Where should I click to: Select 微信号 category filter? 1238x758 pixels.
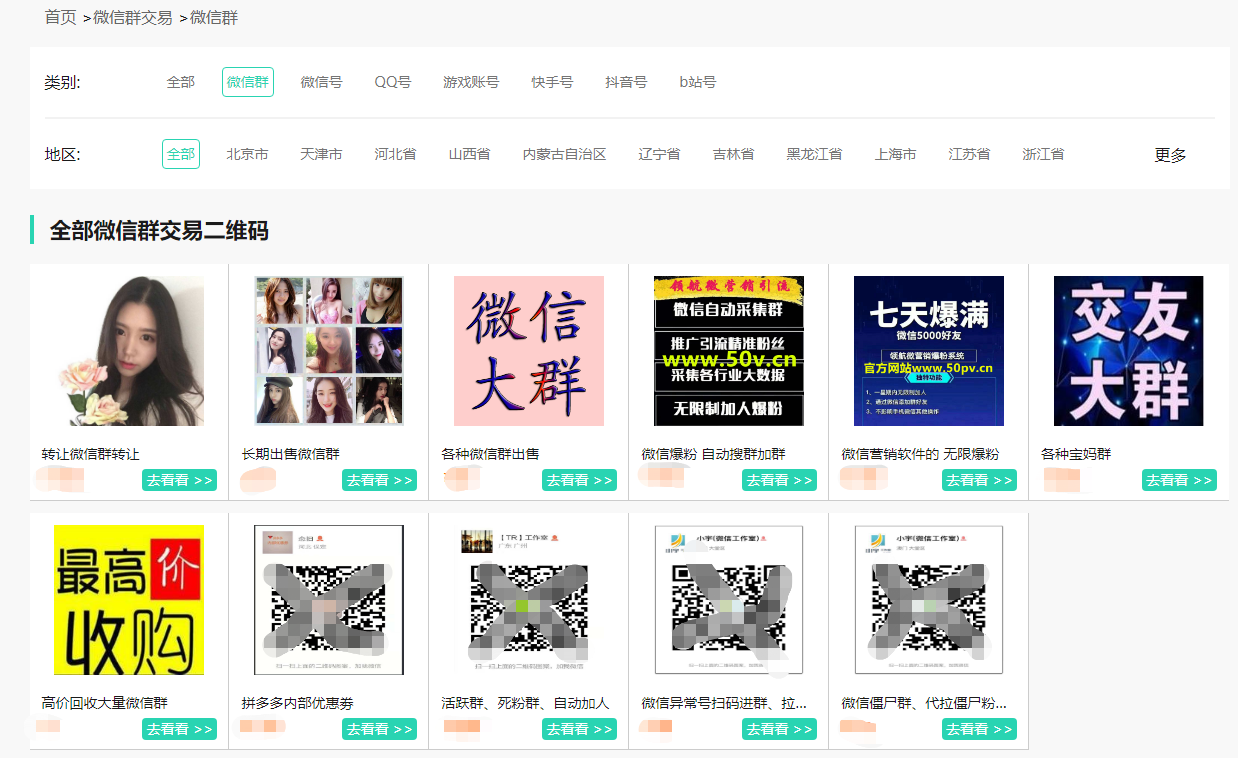click(322, 82)
